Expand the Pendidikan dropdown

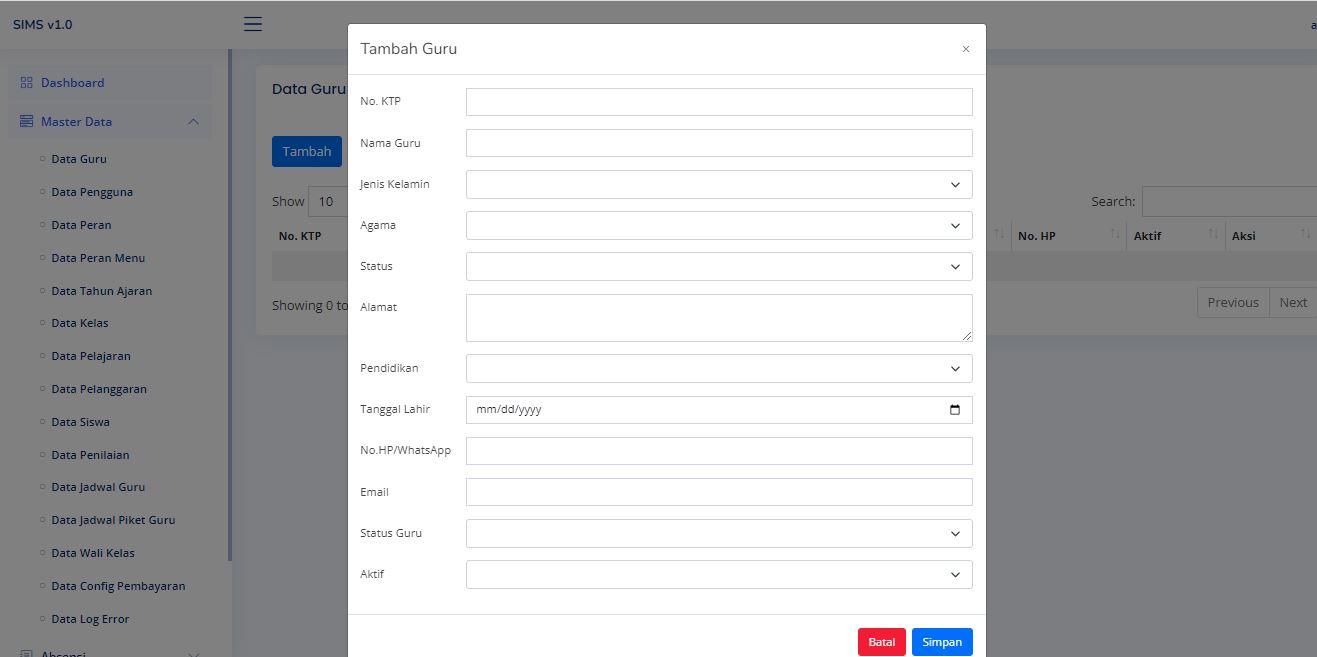click(x=718, y=369)
